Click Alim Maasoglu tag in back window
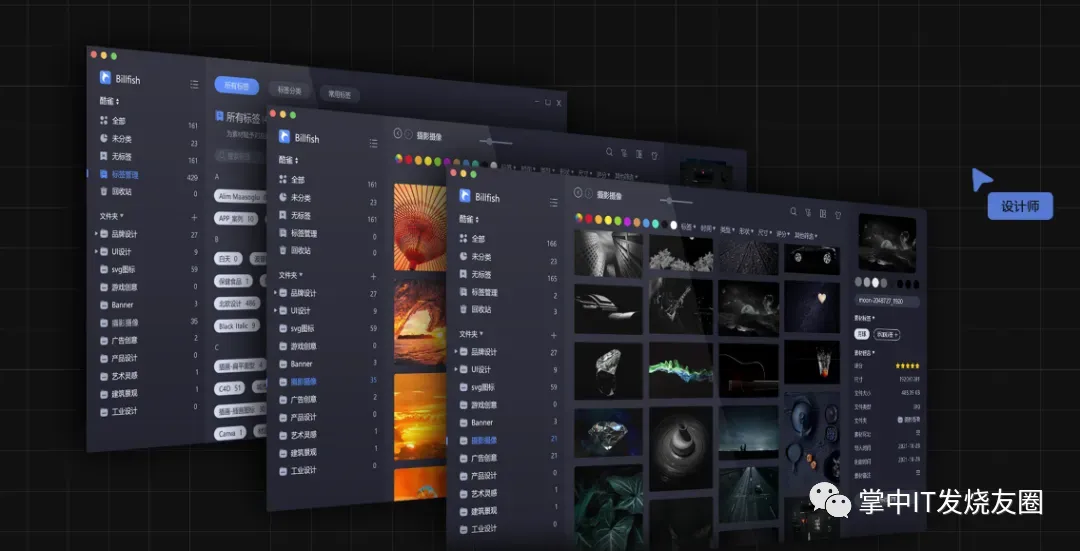Viewport: 1080px width, 551px height. point(238,196)
